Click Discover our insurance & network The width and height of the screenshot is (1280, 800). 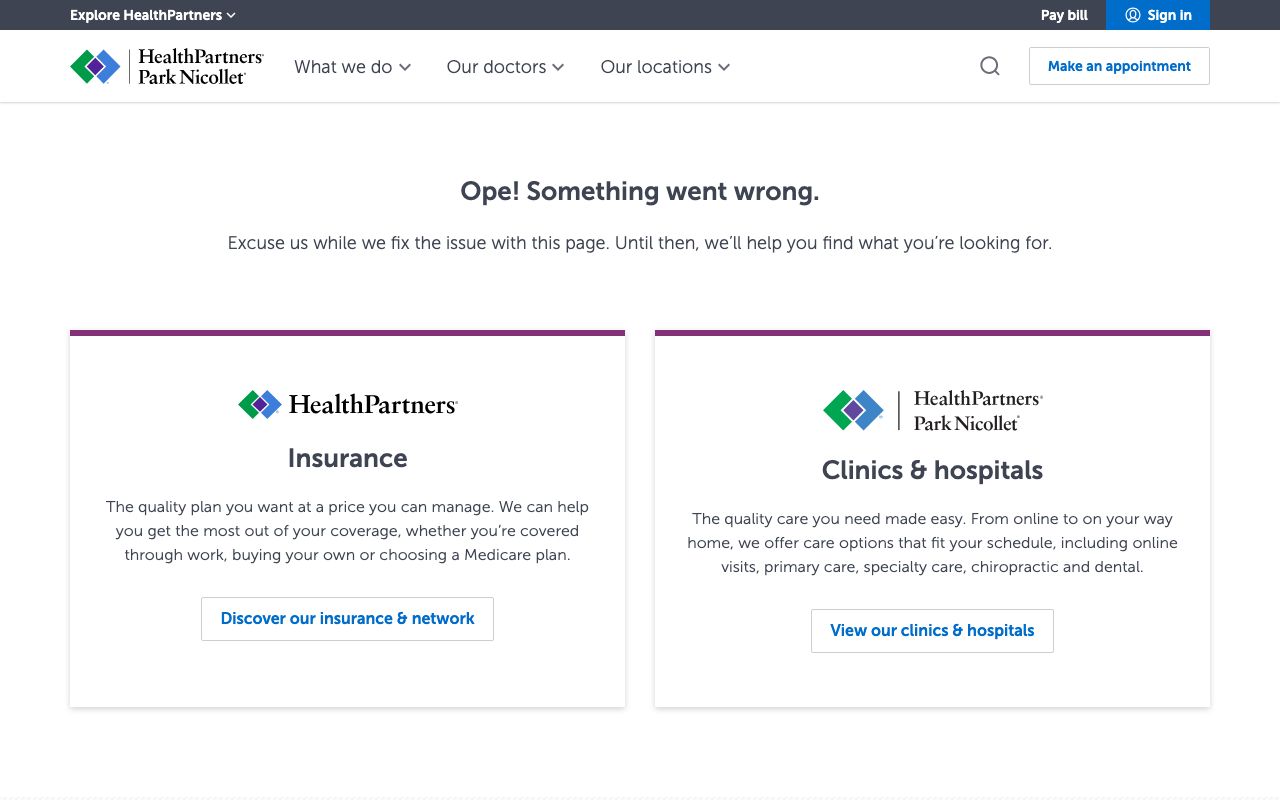(x=347, y=619)
